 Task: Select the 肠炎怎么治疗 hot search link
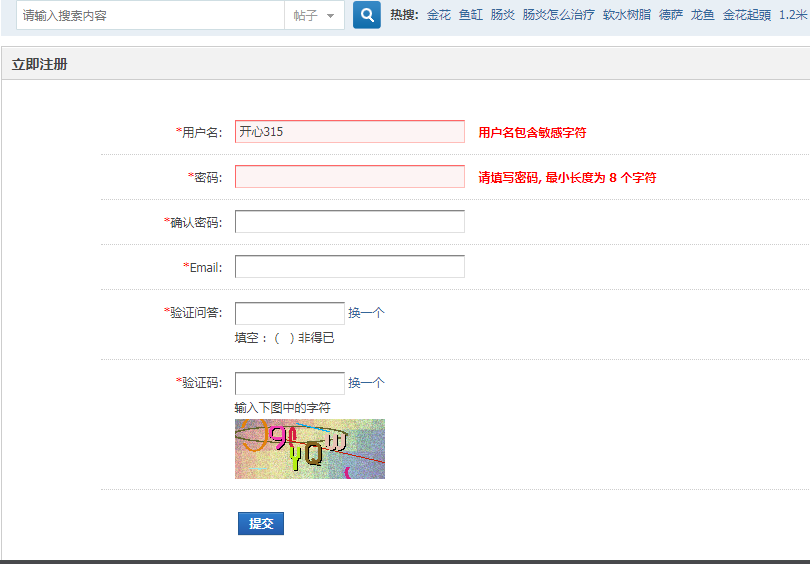click(x=559, y=15)
